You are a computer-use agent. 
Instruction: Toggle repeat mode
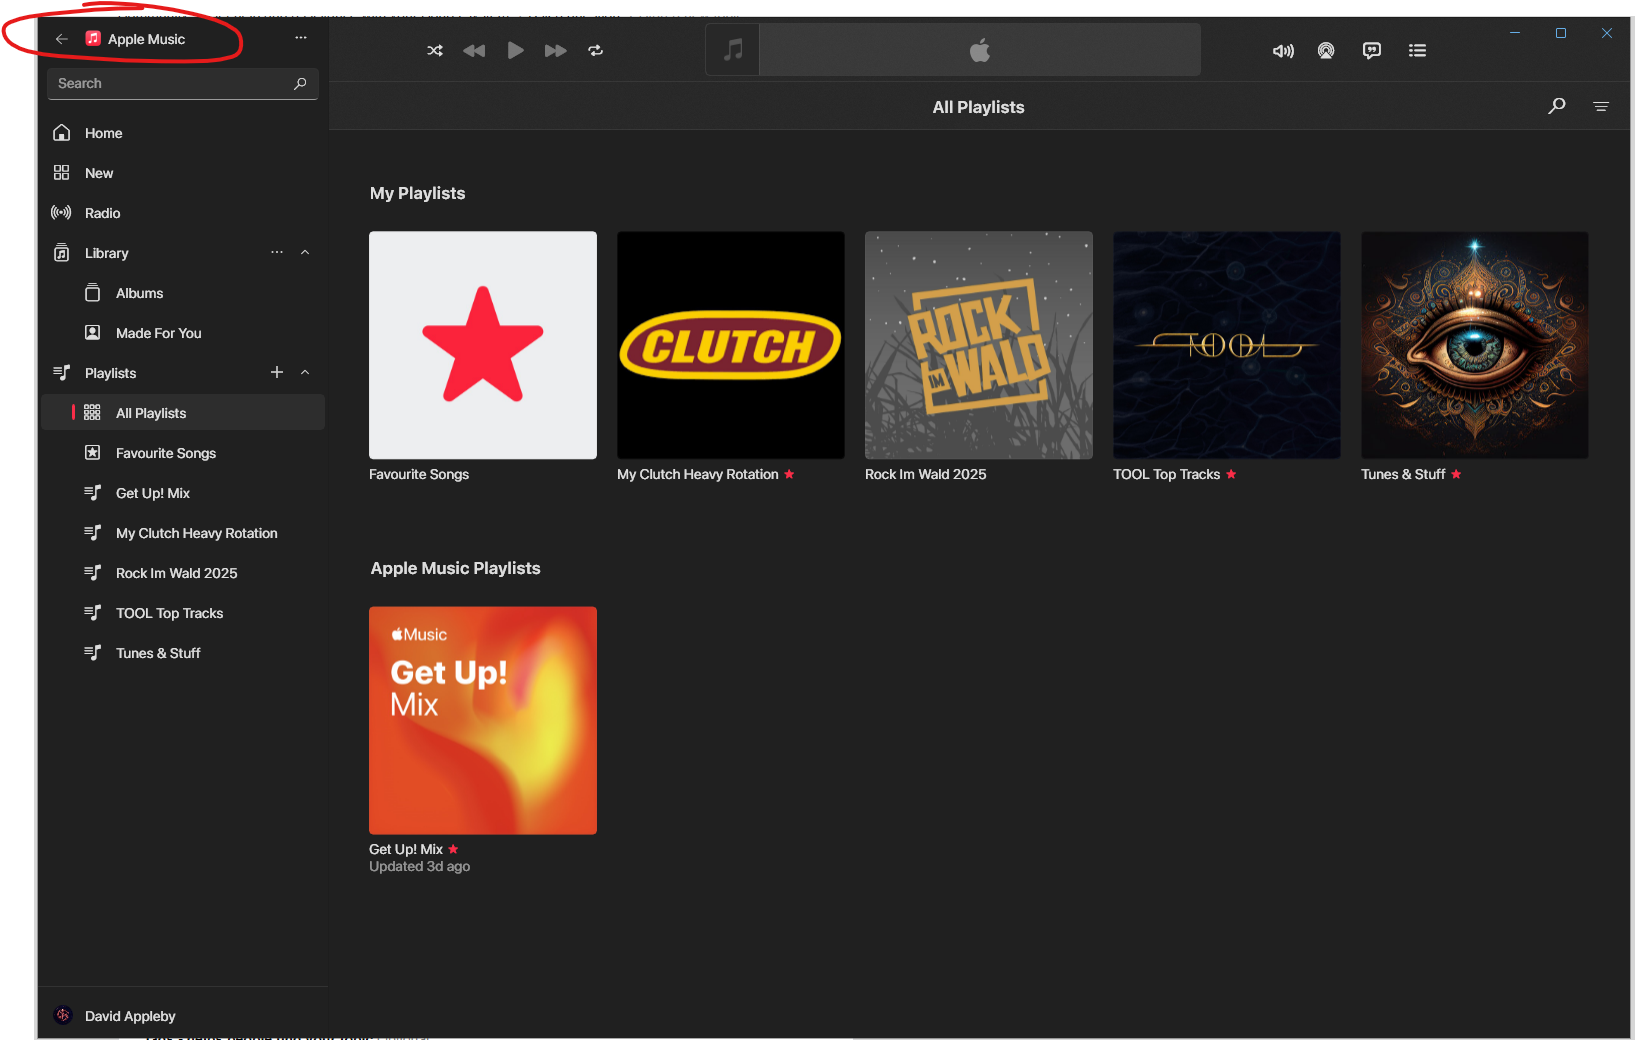coord(596,51)
